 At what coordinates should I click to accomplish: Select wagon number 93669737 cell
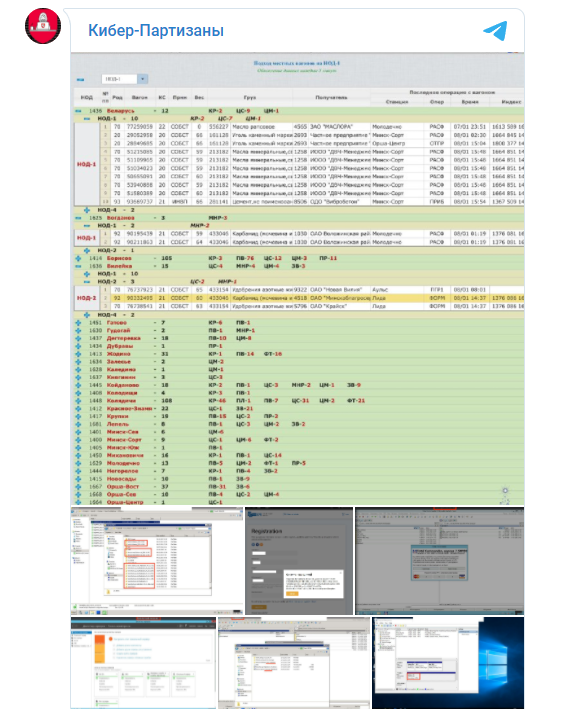[x=139, y=202]
